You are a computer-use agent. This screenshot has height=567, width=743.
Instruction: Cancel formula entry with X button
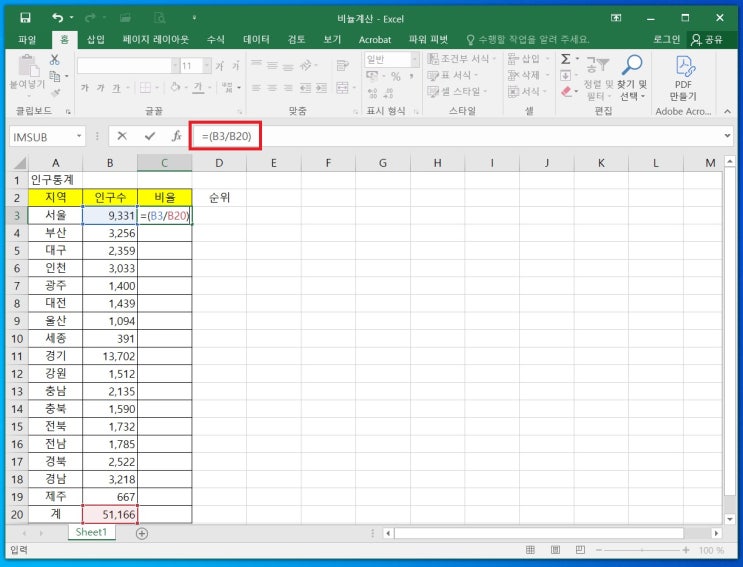click(x=122, y=136)
